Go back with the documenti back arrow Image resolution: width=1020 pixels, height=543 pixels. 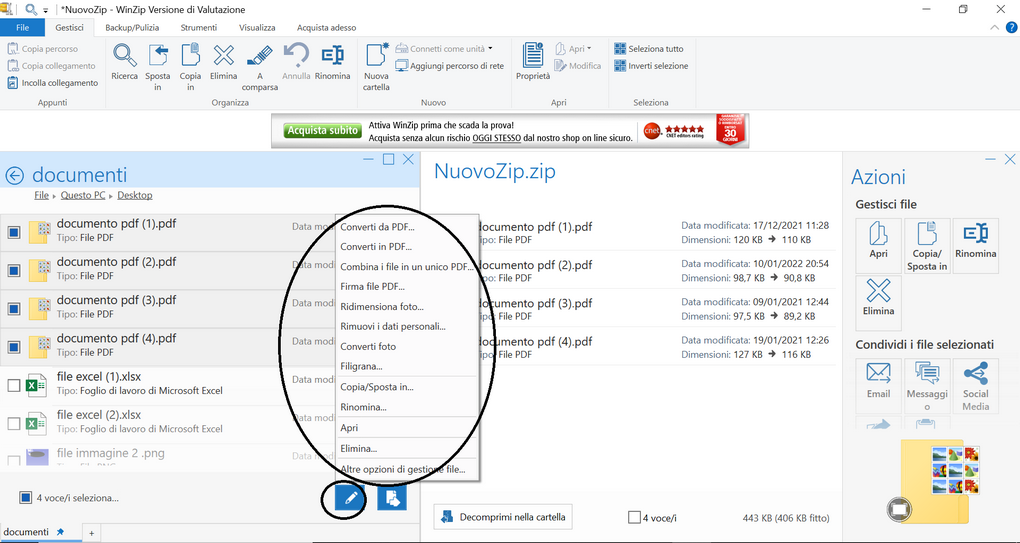point(14,175)
